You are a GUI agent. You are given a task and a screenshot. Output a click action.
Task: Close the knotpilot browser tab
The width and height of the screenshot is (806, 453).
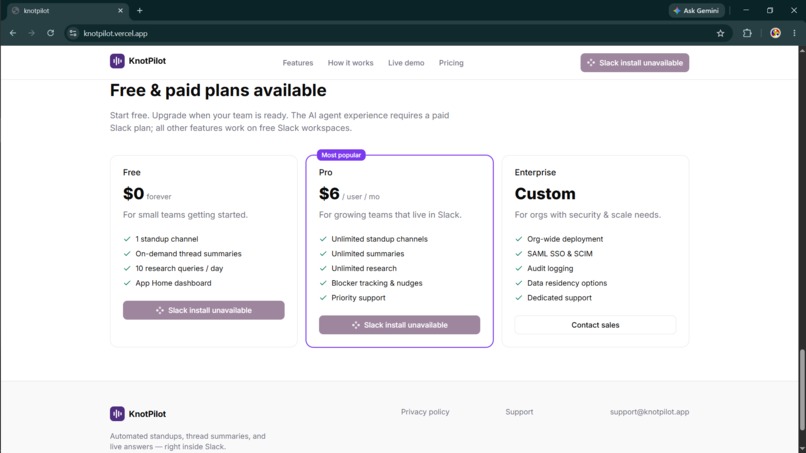120,10
